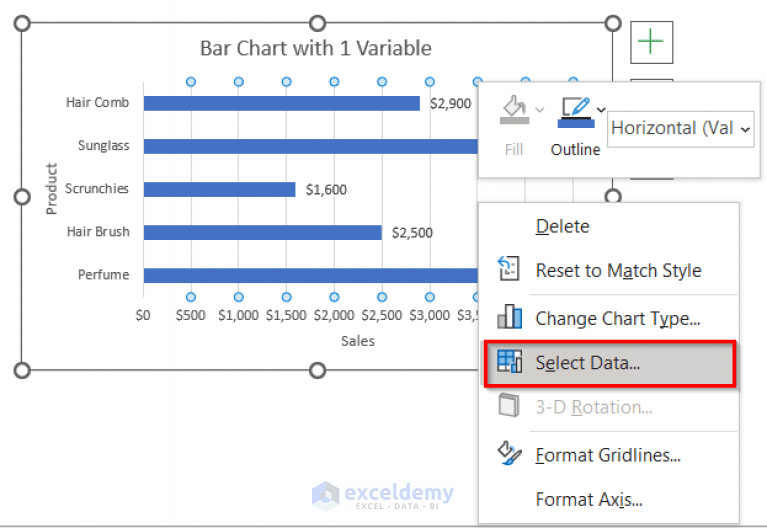Click the Fill paint bucket icon
The width and height of the screenshot is (767, 528).
pyautogui.click(x=514, y=109)
